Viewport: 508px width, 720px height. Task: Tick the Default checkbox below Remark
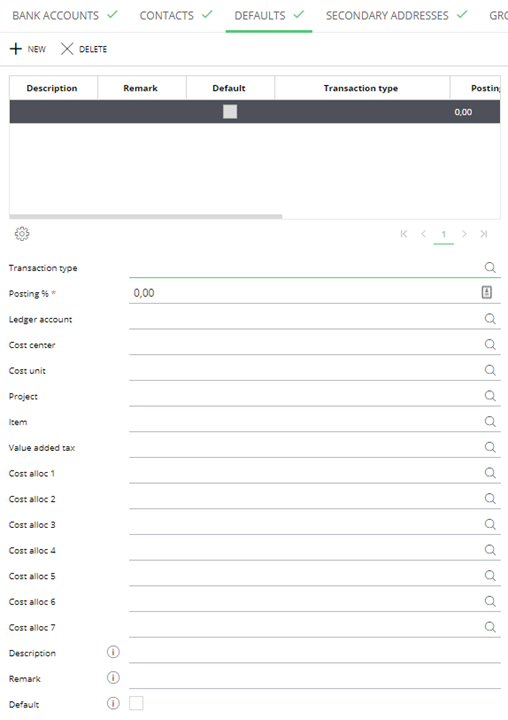coord(136,703)
